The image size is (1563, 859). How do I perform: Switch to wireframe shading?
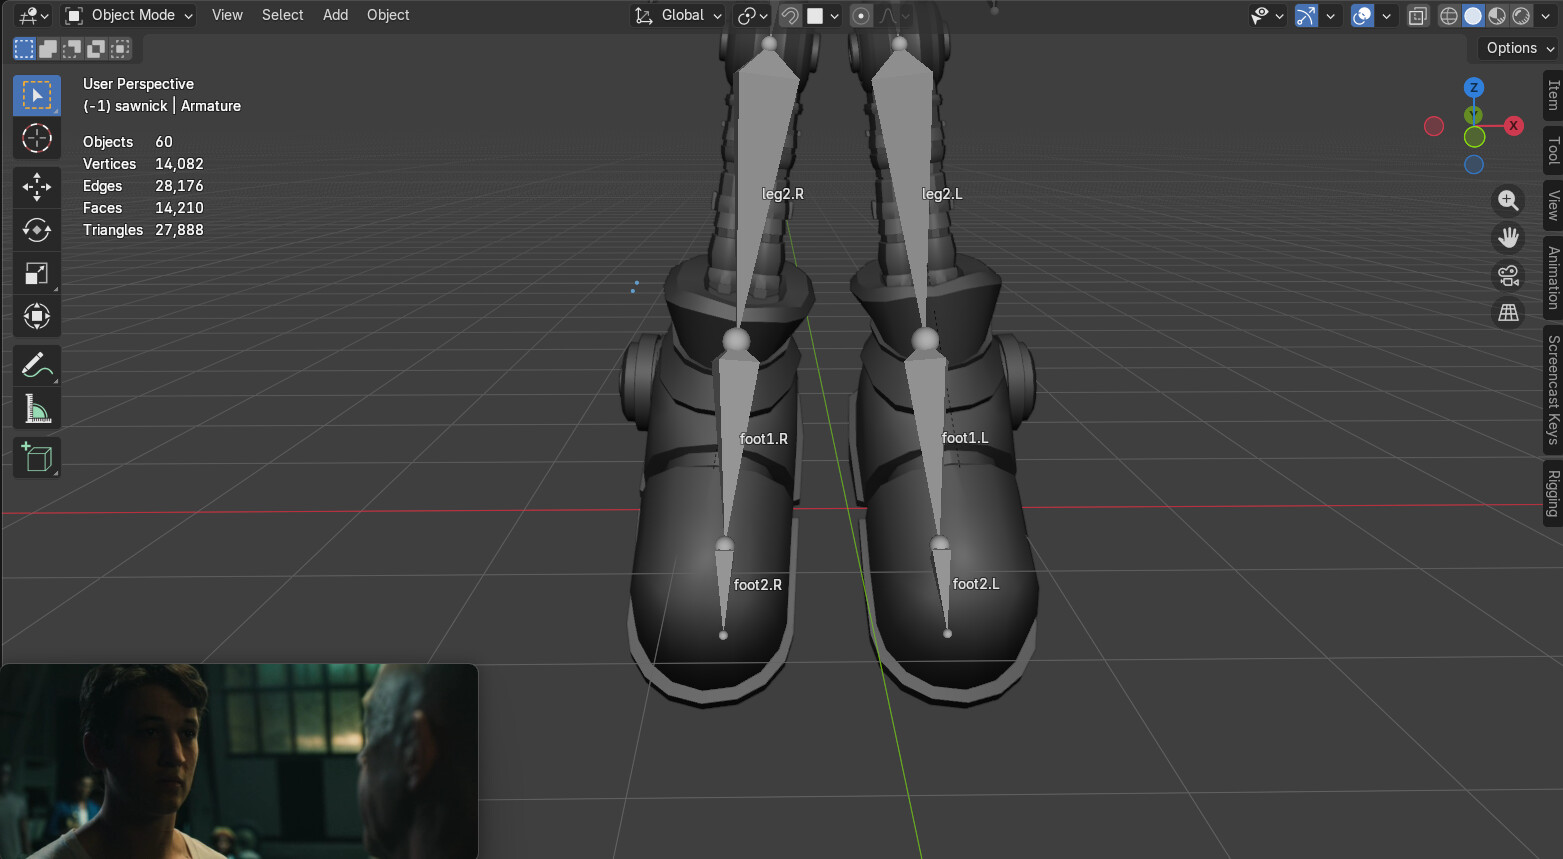point(1449,15)
